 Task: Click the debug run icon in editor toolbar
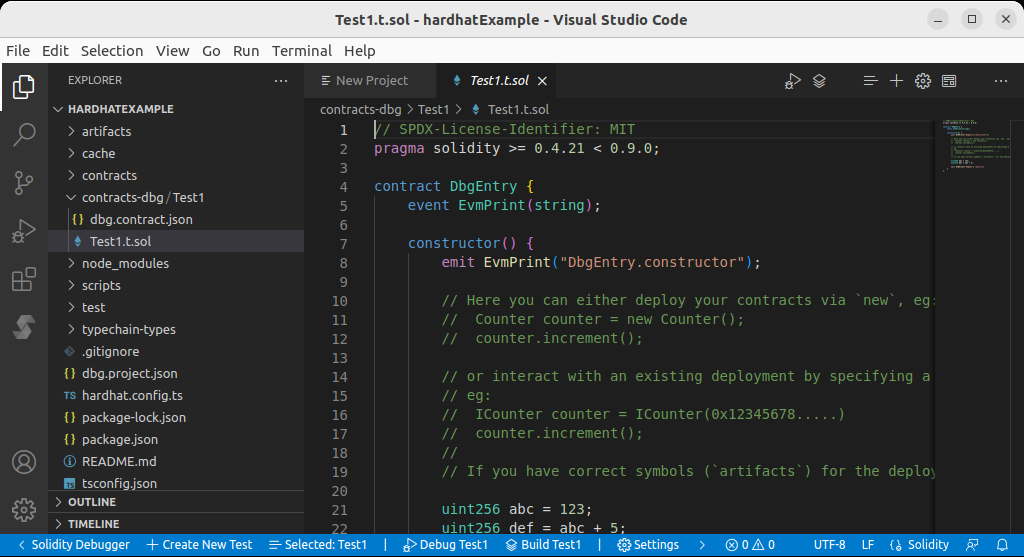tap(793, 81)
